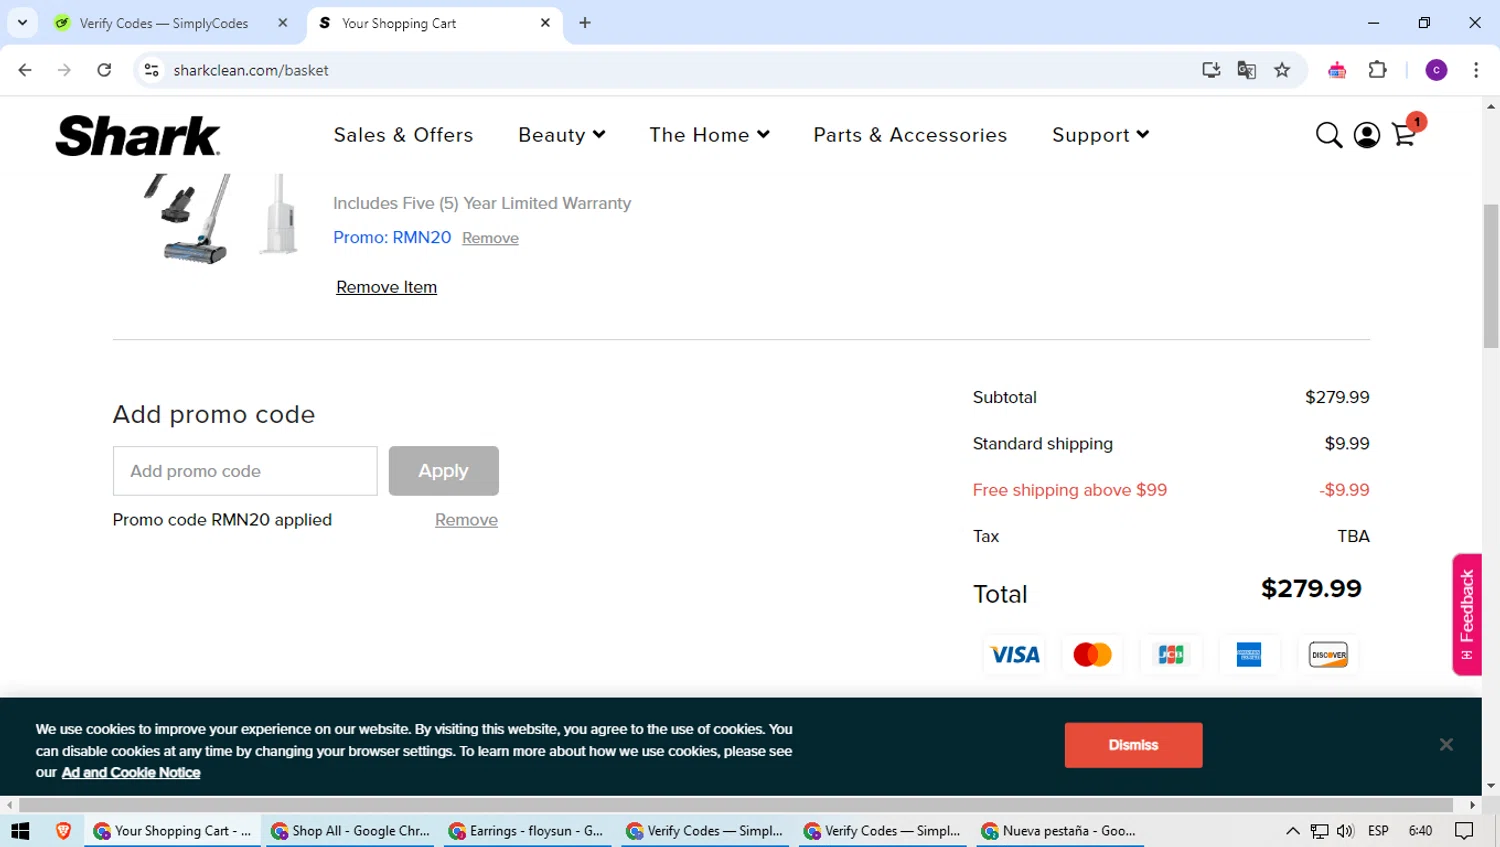Click the install app icon in address bar
The width and height of the screenshot is (1500, 847).
click(x=1211, y=70)
